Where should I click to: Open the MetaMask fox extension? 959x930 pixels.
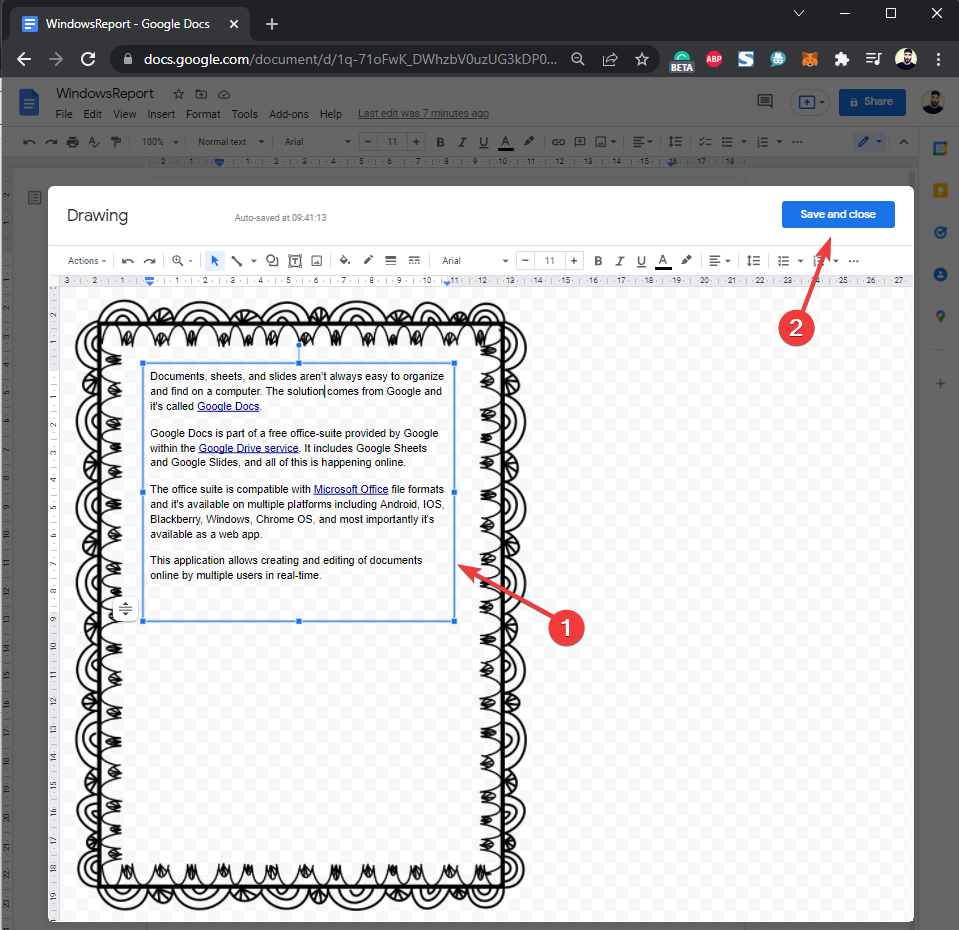click(x=810, y=59)
